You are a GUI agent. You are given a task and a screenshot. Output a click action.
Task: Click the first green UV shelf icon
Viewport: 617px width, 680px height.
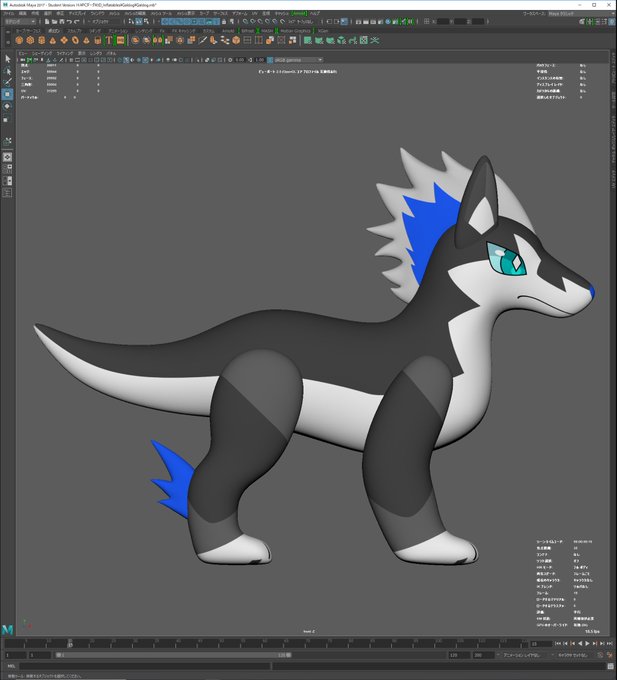[x=308, y=40]
